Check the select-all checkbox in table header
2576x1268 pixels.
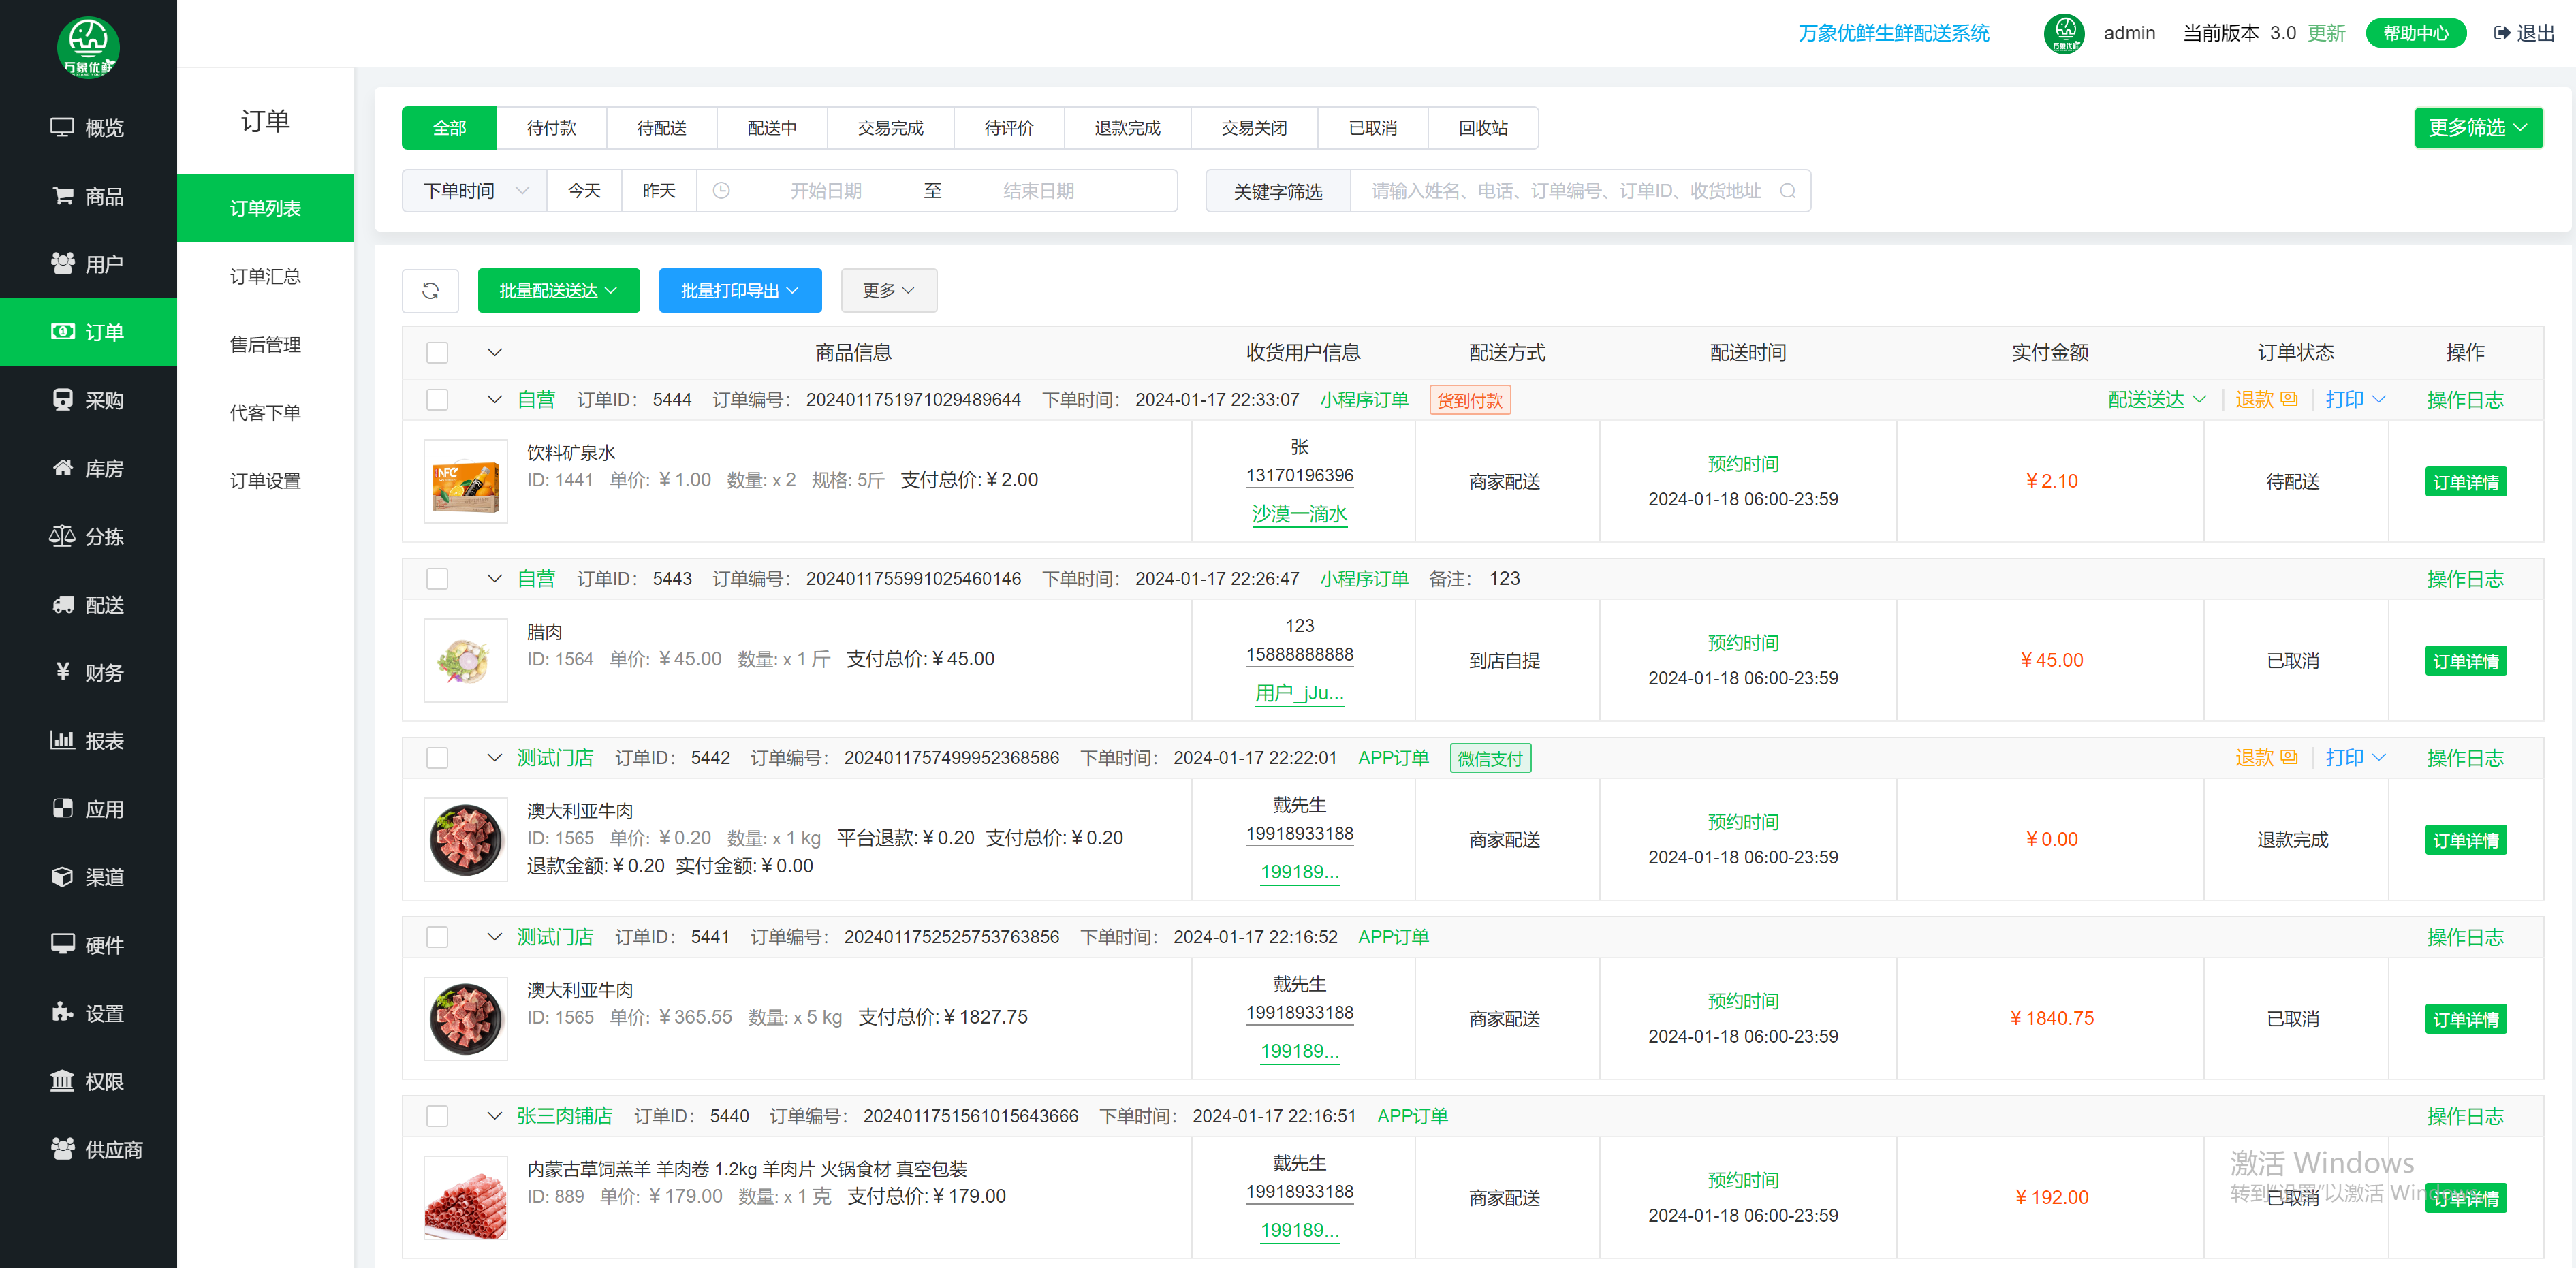pyautogui.click(x=437, y=352)
